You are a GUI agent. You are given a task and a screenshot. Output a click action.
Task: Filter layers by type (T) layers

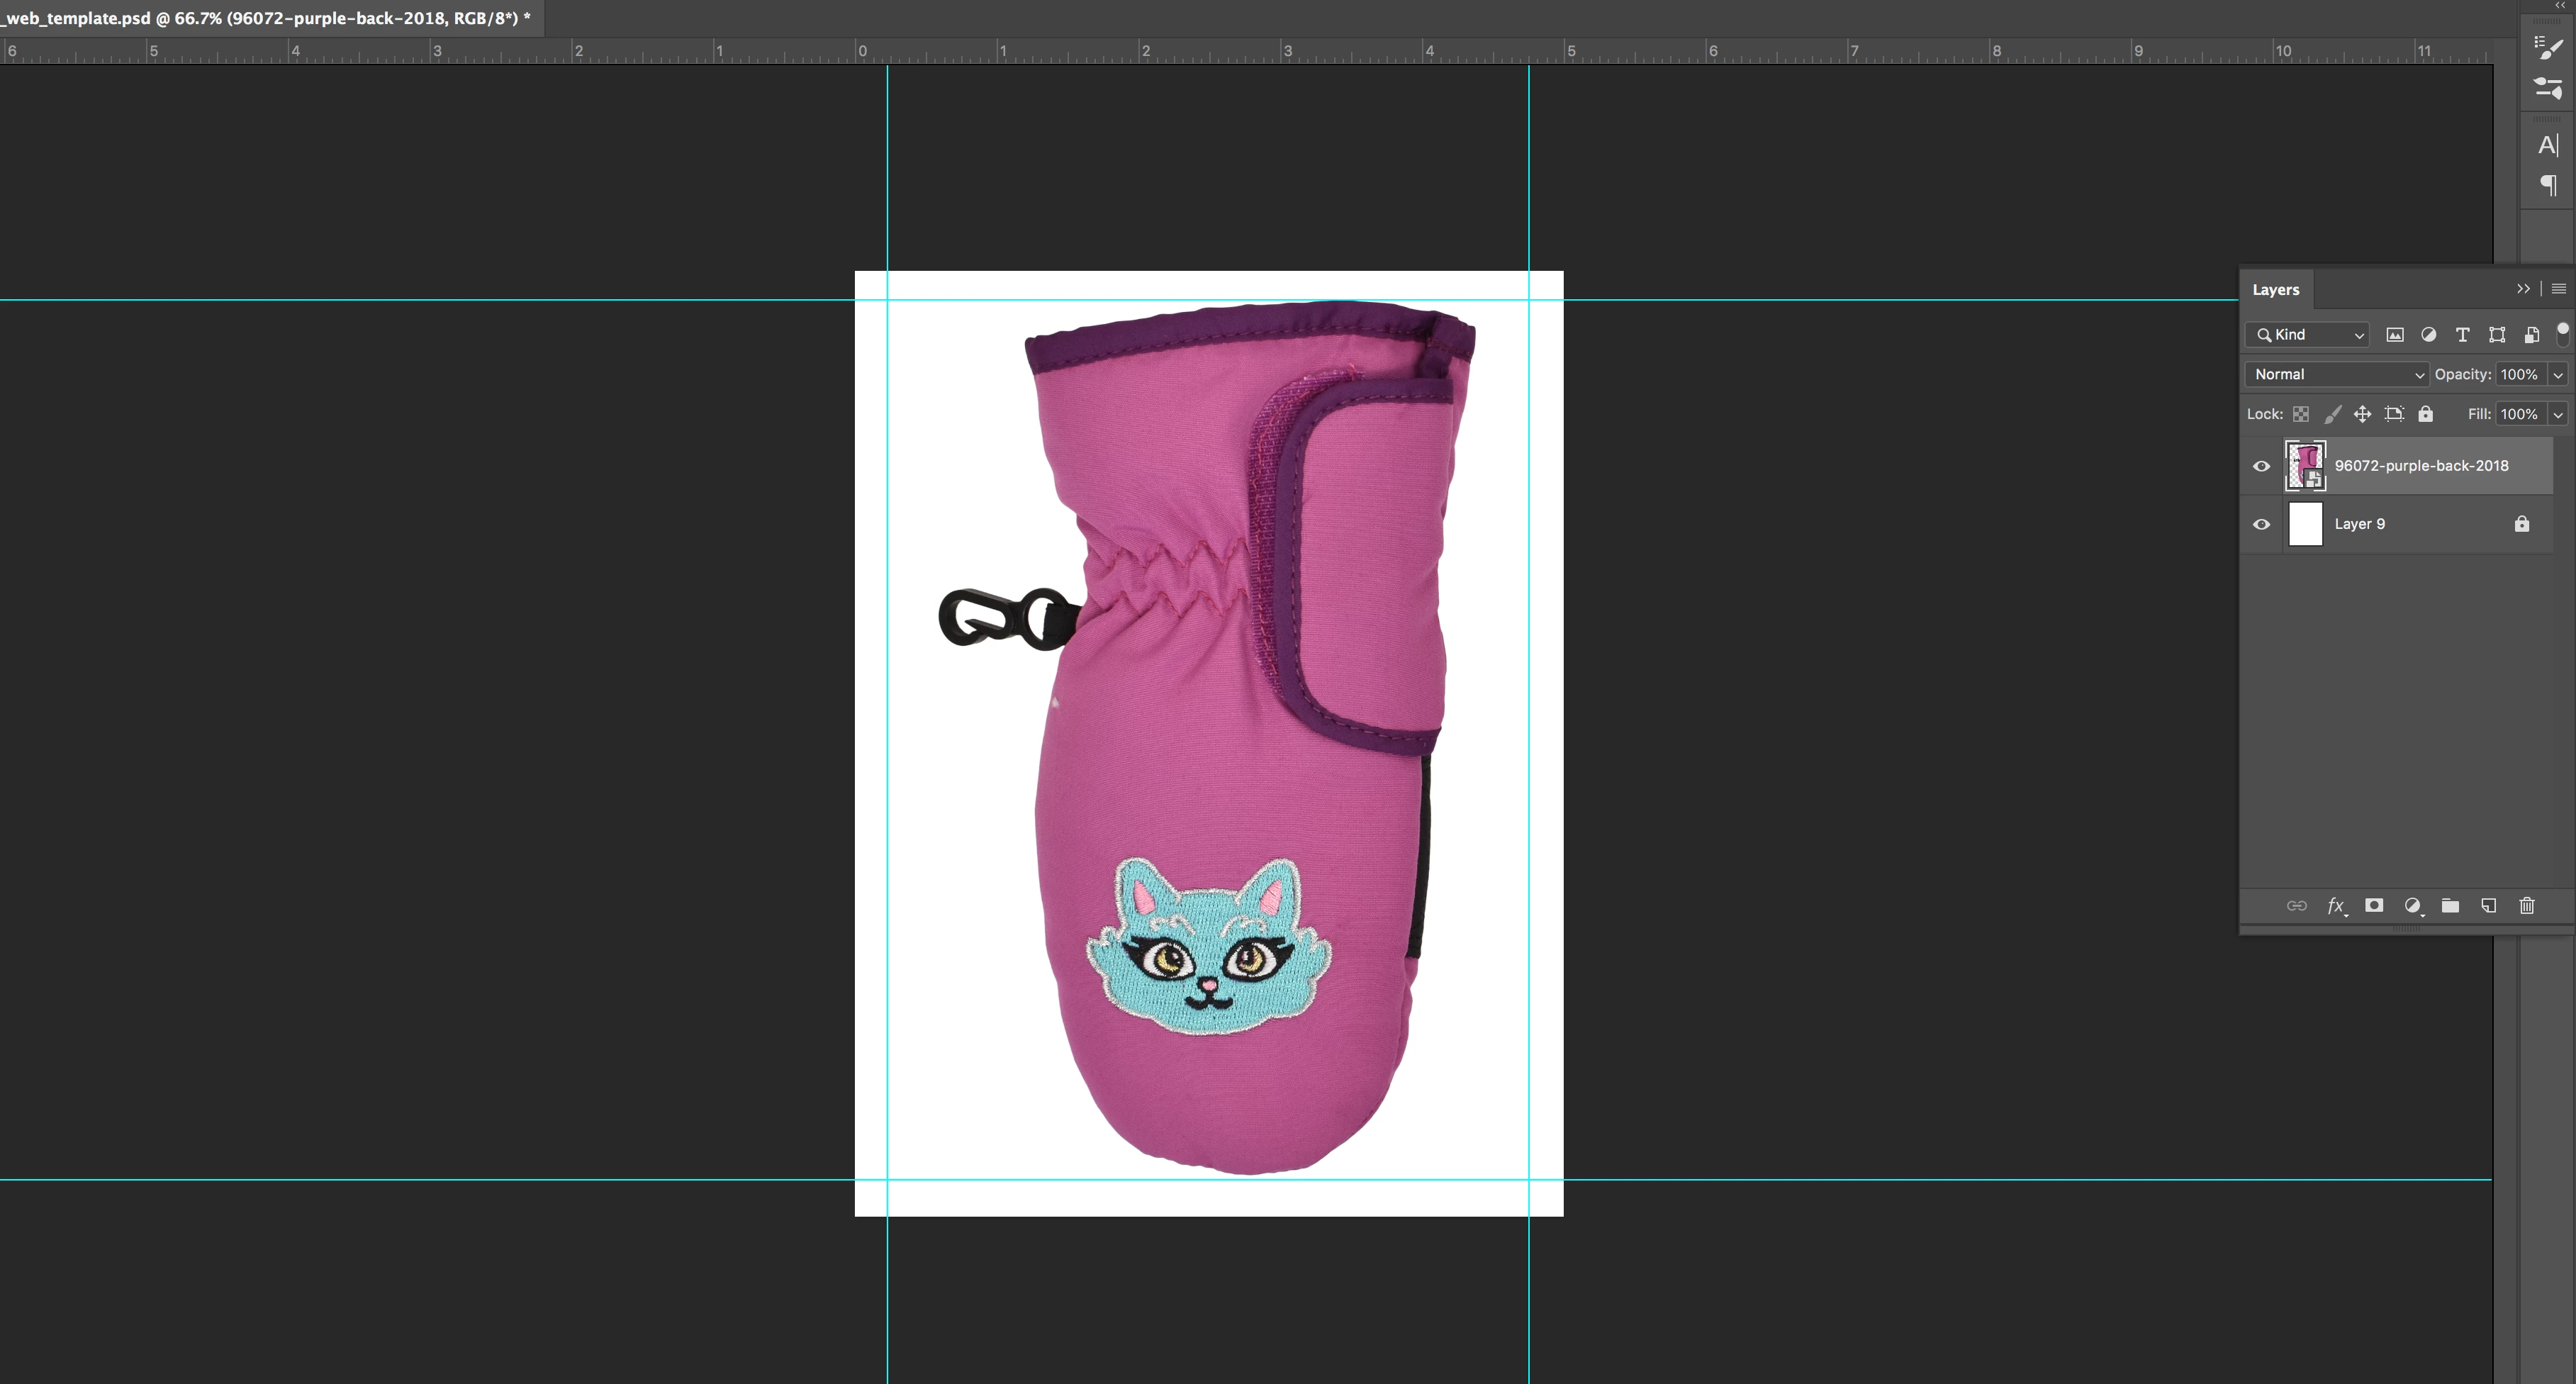point(2462,335)
